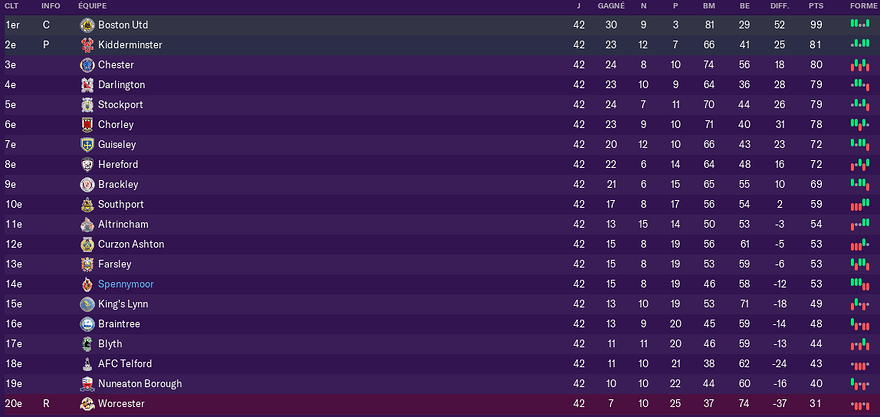Image resolution: width=880 pixels, height=417 pixels.
Task: Click the Worcester club badge
Action: point(87,404)
